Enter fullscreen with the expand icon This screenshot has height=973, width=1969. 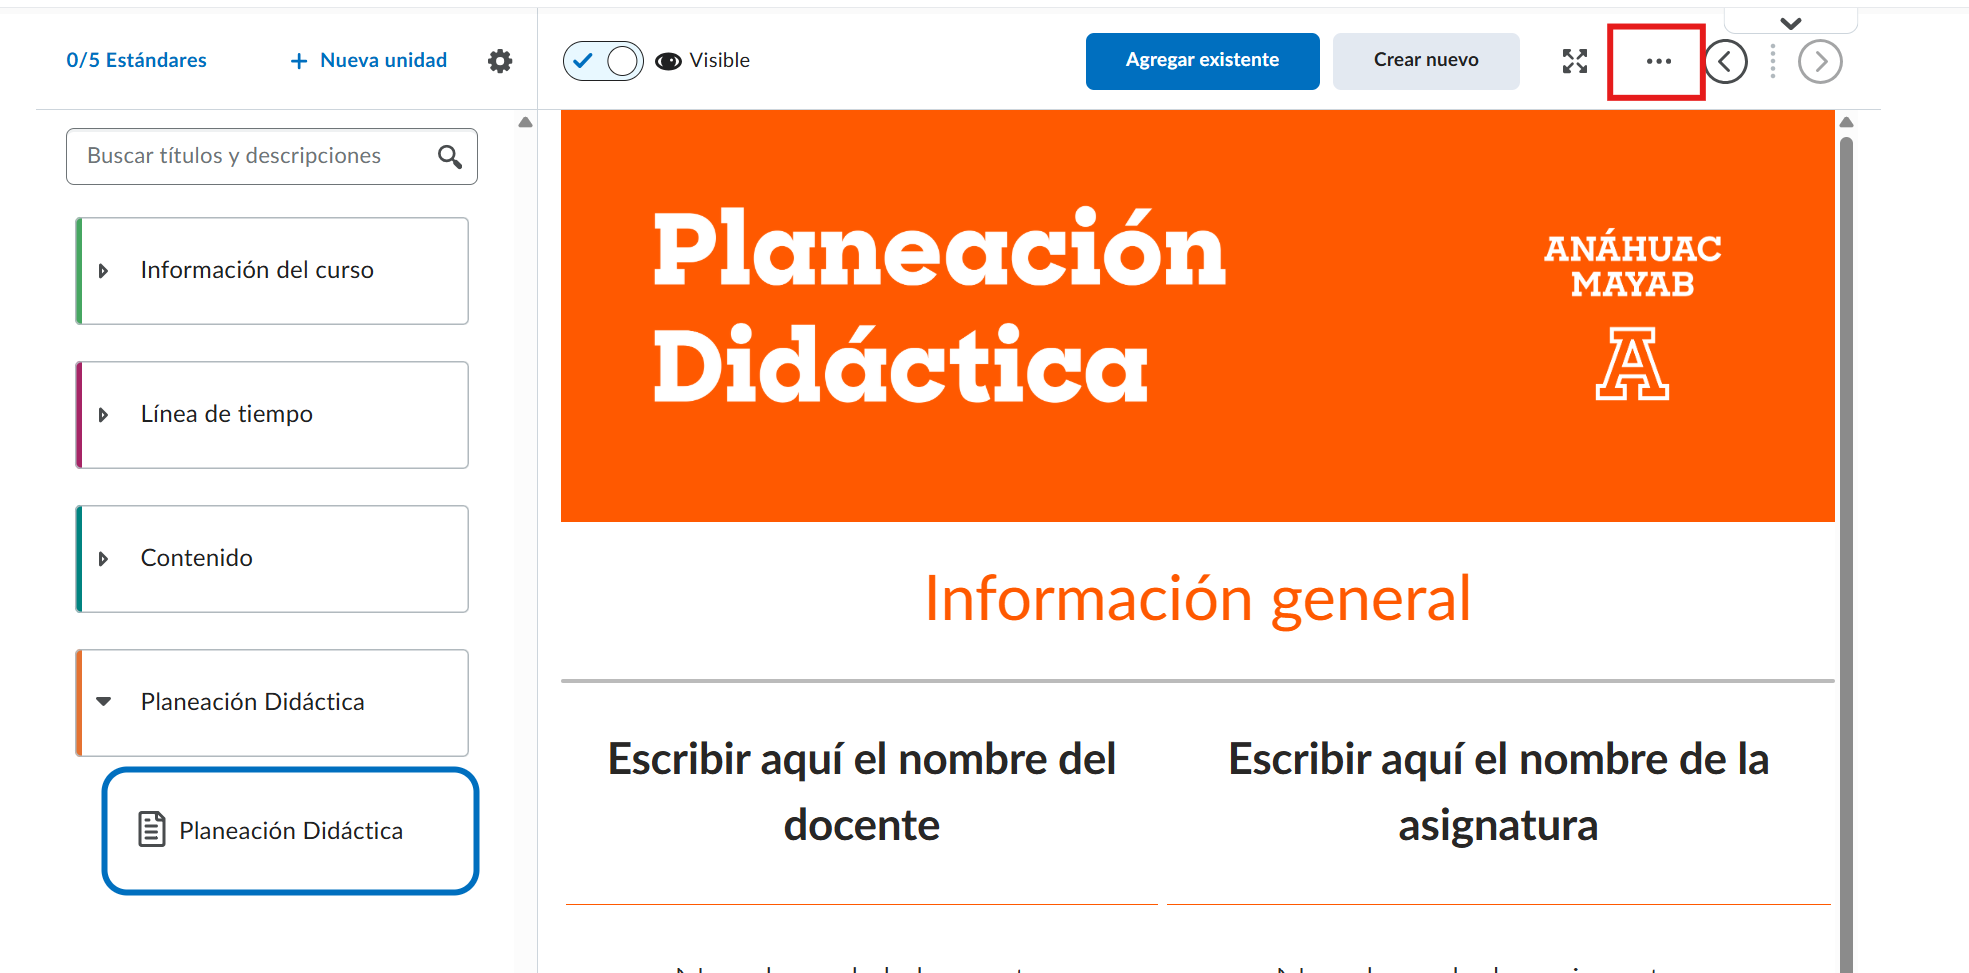click(1574, 61)
